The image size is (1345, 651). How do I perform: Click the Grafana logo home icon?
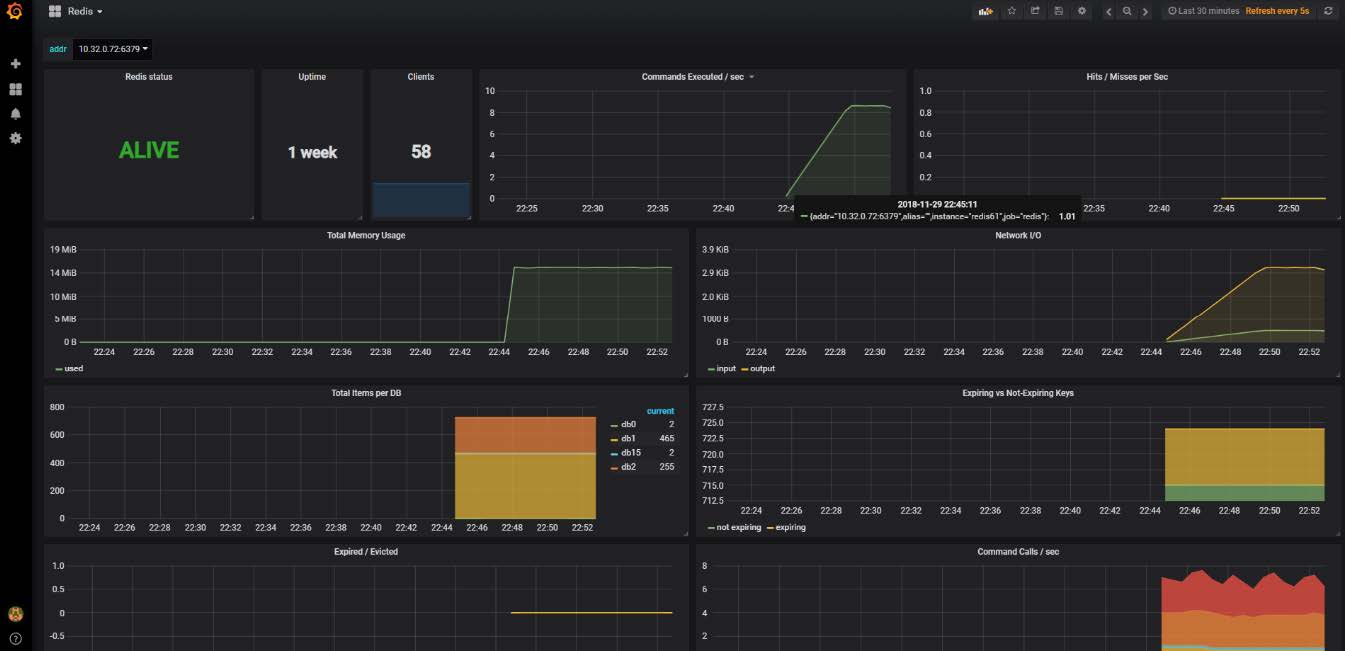(x=15, y=12)
